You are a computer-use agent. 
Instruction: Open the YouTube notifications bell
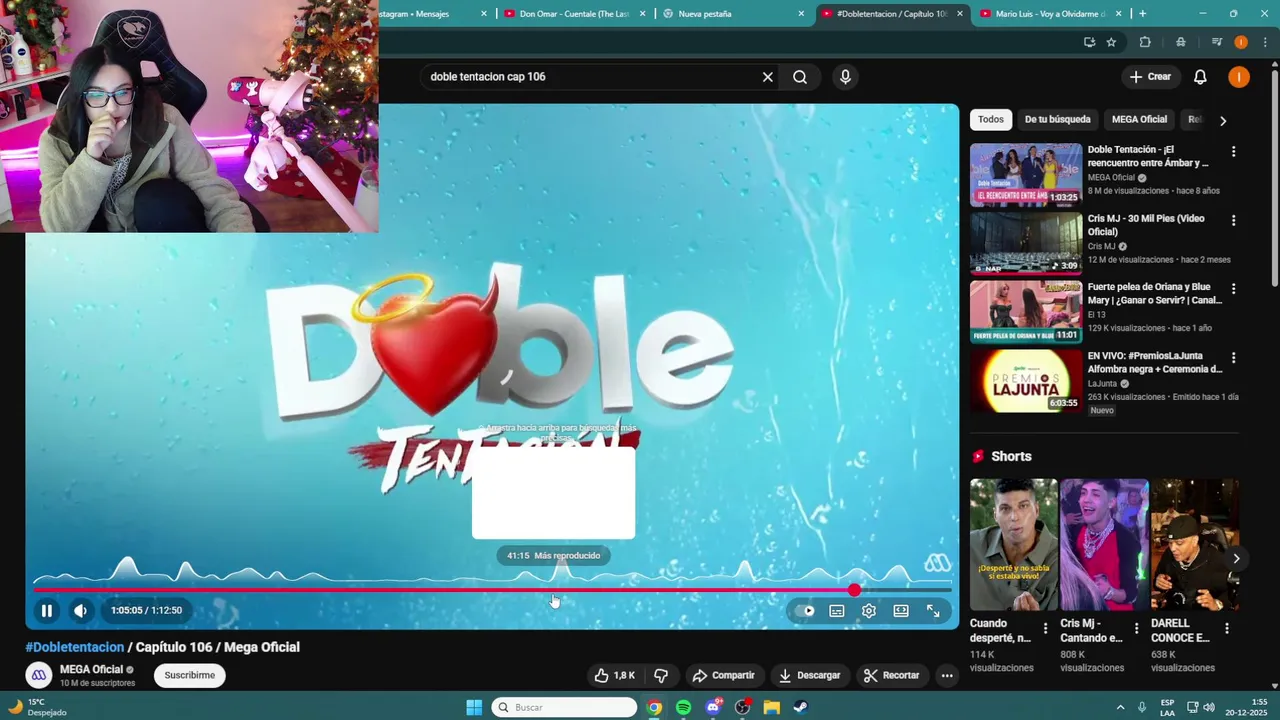click(x=1200, y=77)
